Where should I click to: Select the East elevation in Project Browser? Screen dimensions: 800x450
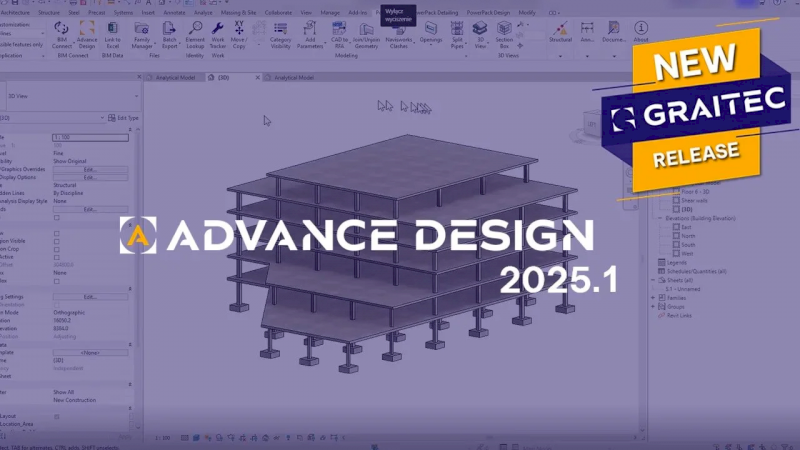[x=686, y=227]
